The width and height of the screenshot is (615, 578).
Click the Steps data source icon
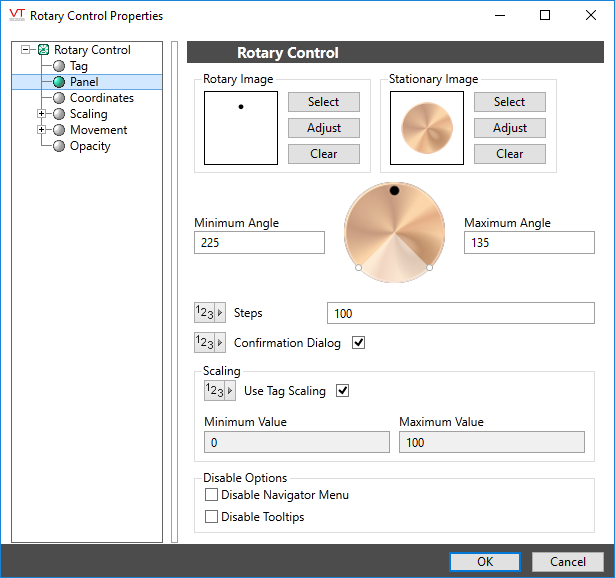click(x=210, y=313)
